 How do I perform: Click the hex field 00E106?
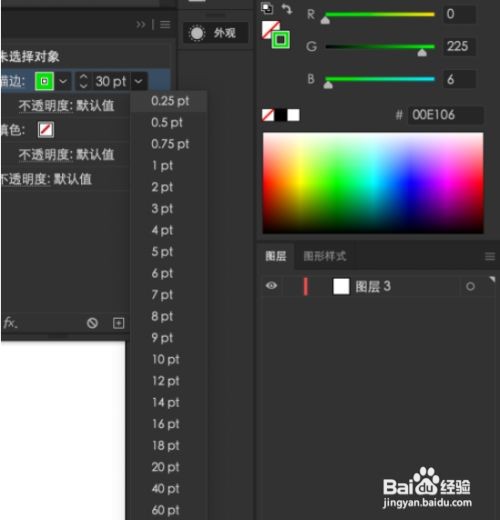tap(445, 115)
